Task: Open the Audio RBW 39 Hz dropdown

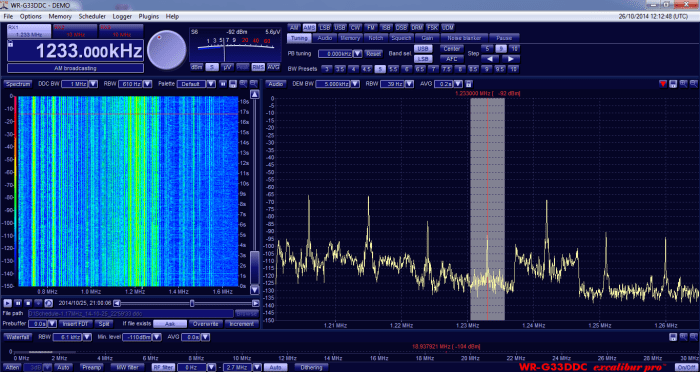Action: (x=408, y=84)
